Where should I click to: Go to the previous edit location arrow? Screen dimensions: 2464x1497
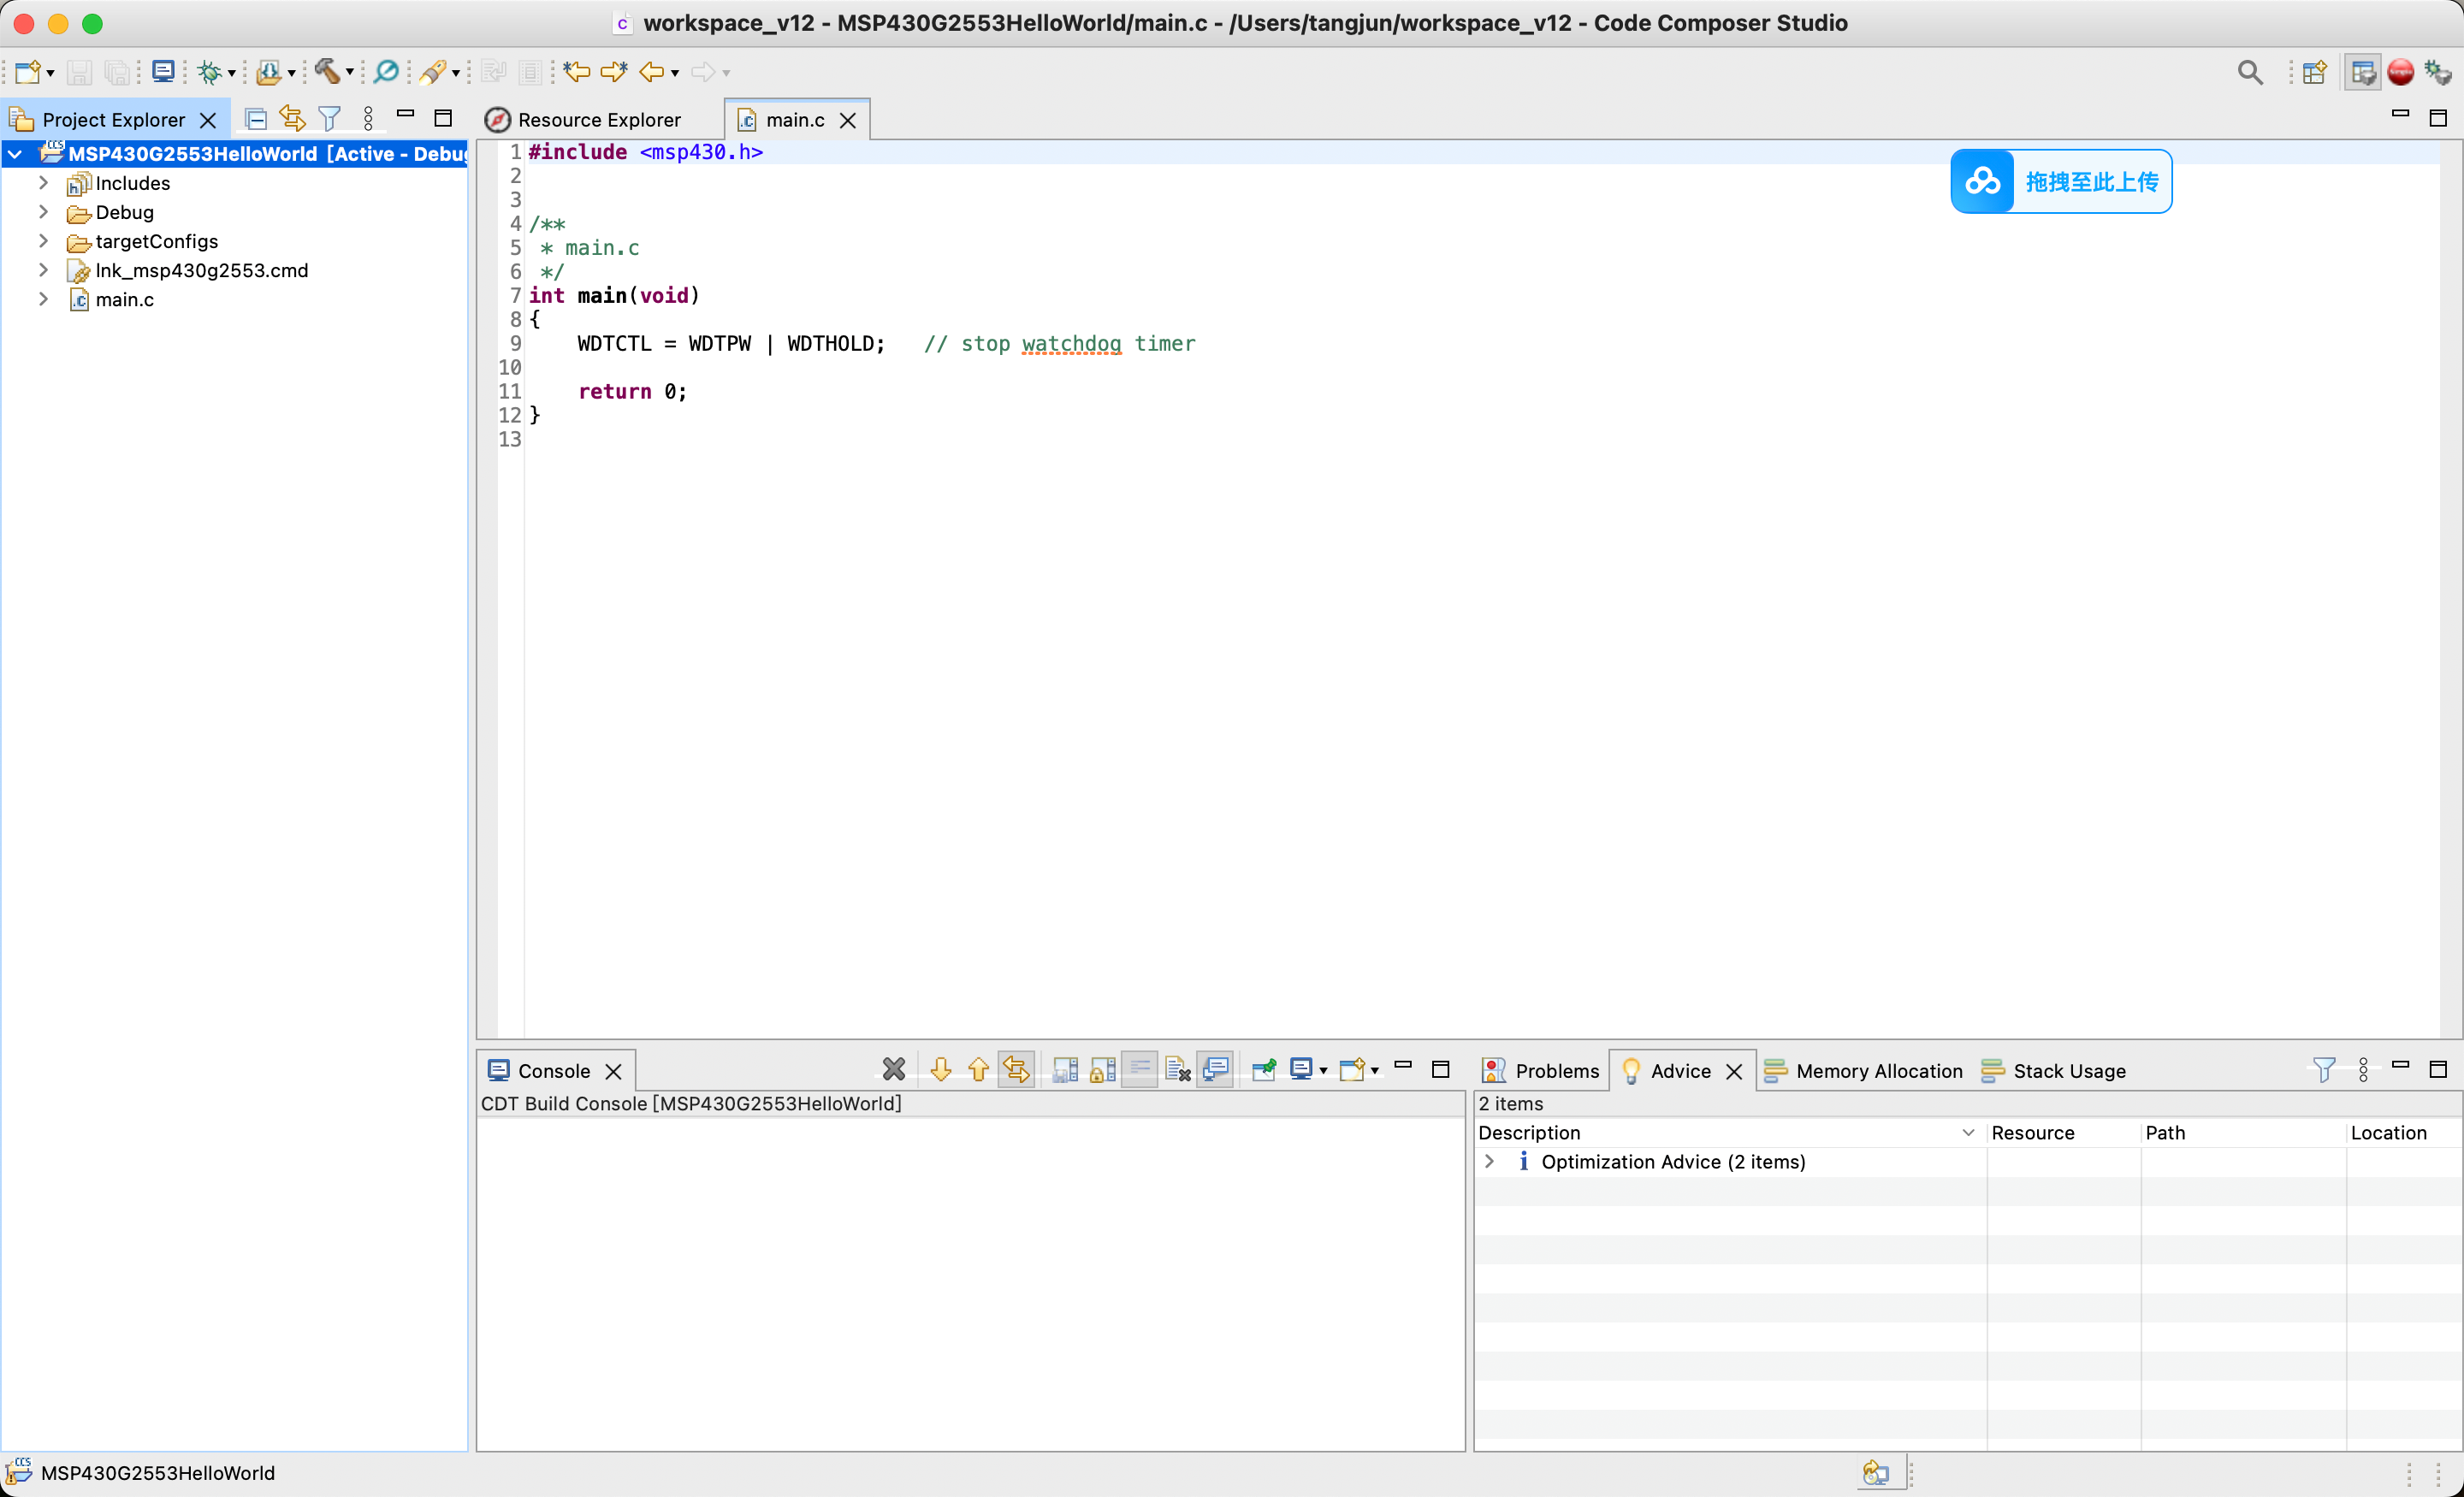click(x=577, y=71)
